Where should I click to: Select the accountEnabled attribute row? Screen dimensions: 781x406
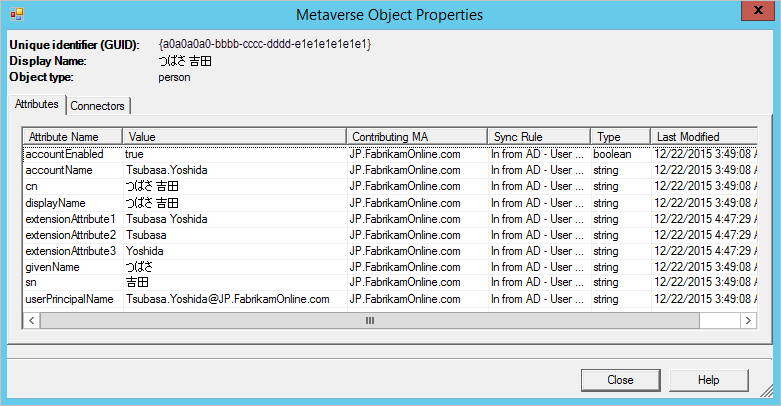point(390,154)
